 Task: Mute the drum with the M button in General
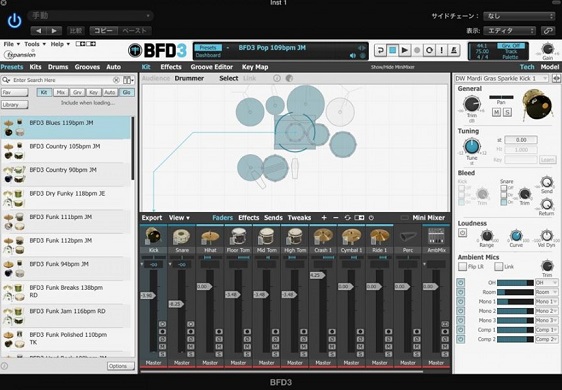[x=496, y=112]
